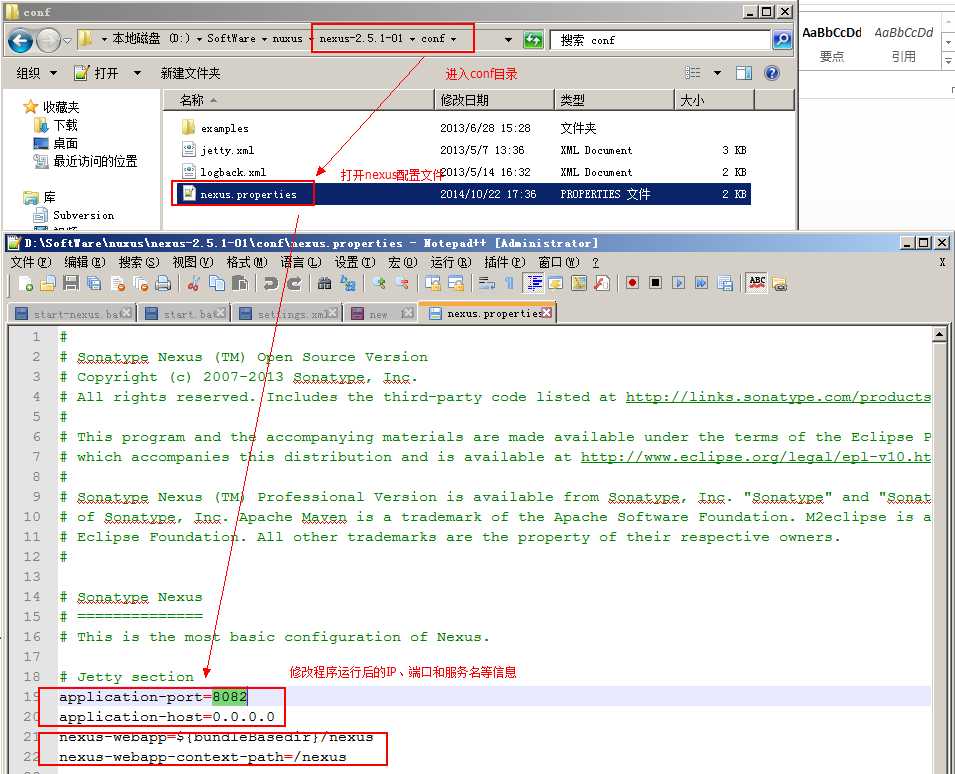Click the Close All toolbar icon
Viewport: 955px width, 774px height.
[141, 283]
